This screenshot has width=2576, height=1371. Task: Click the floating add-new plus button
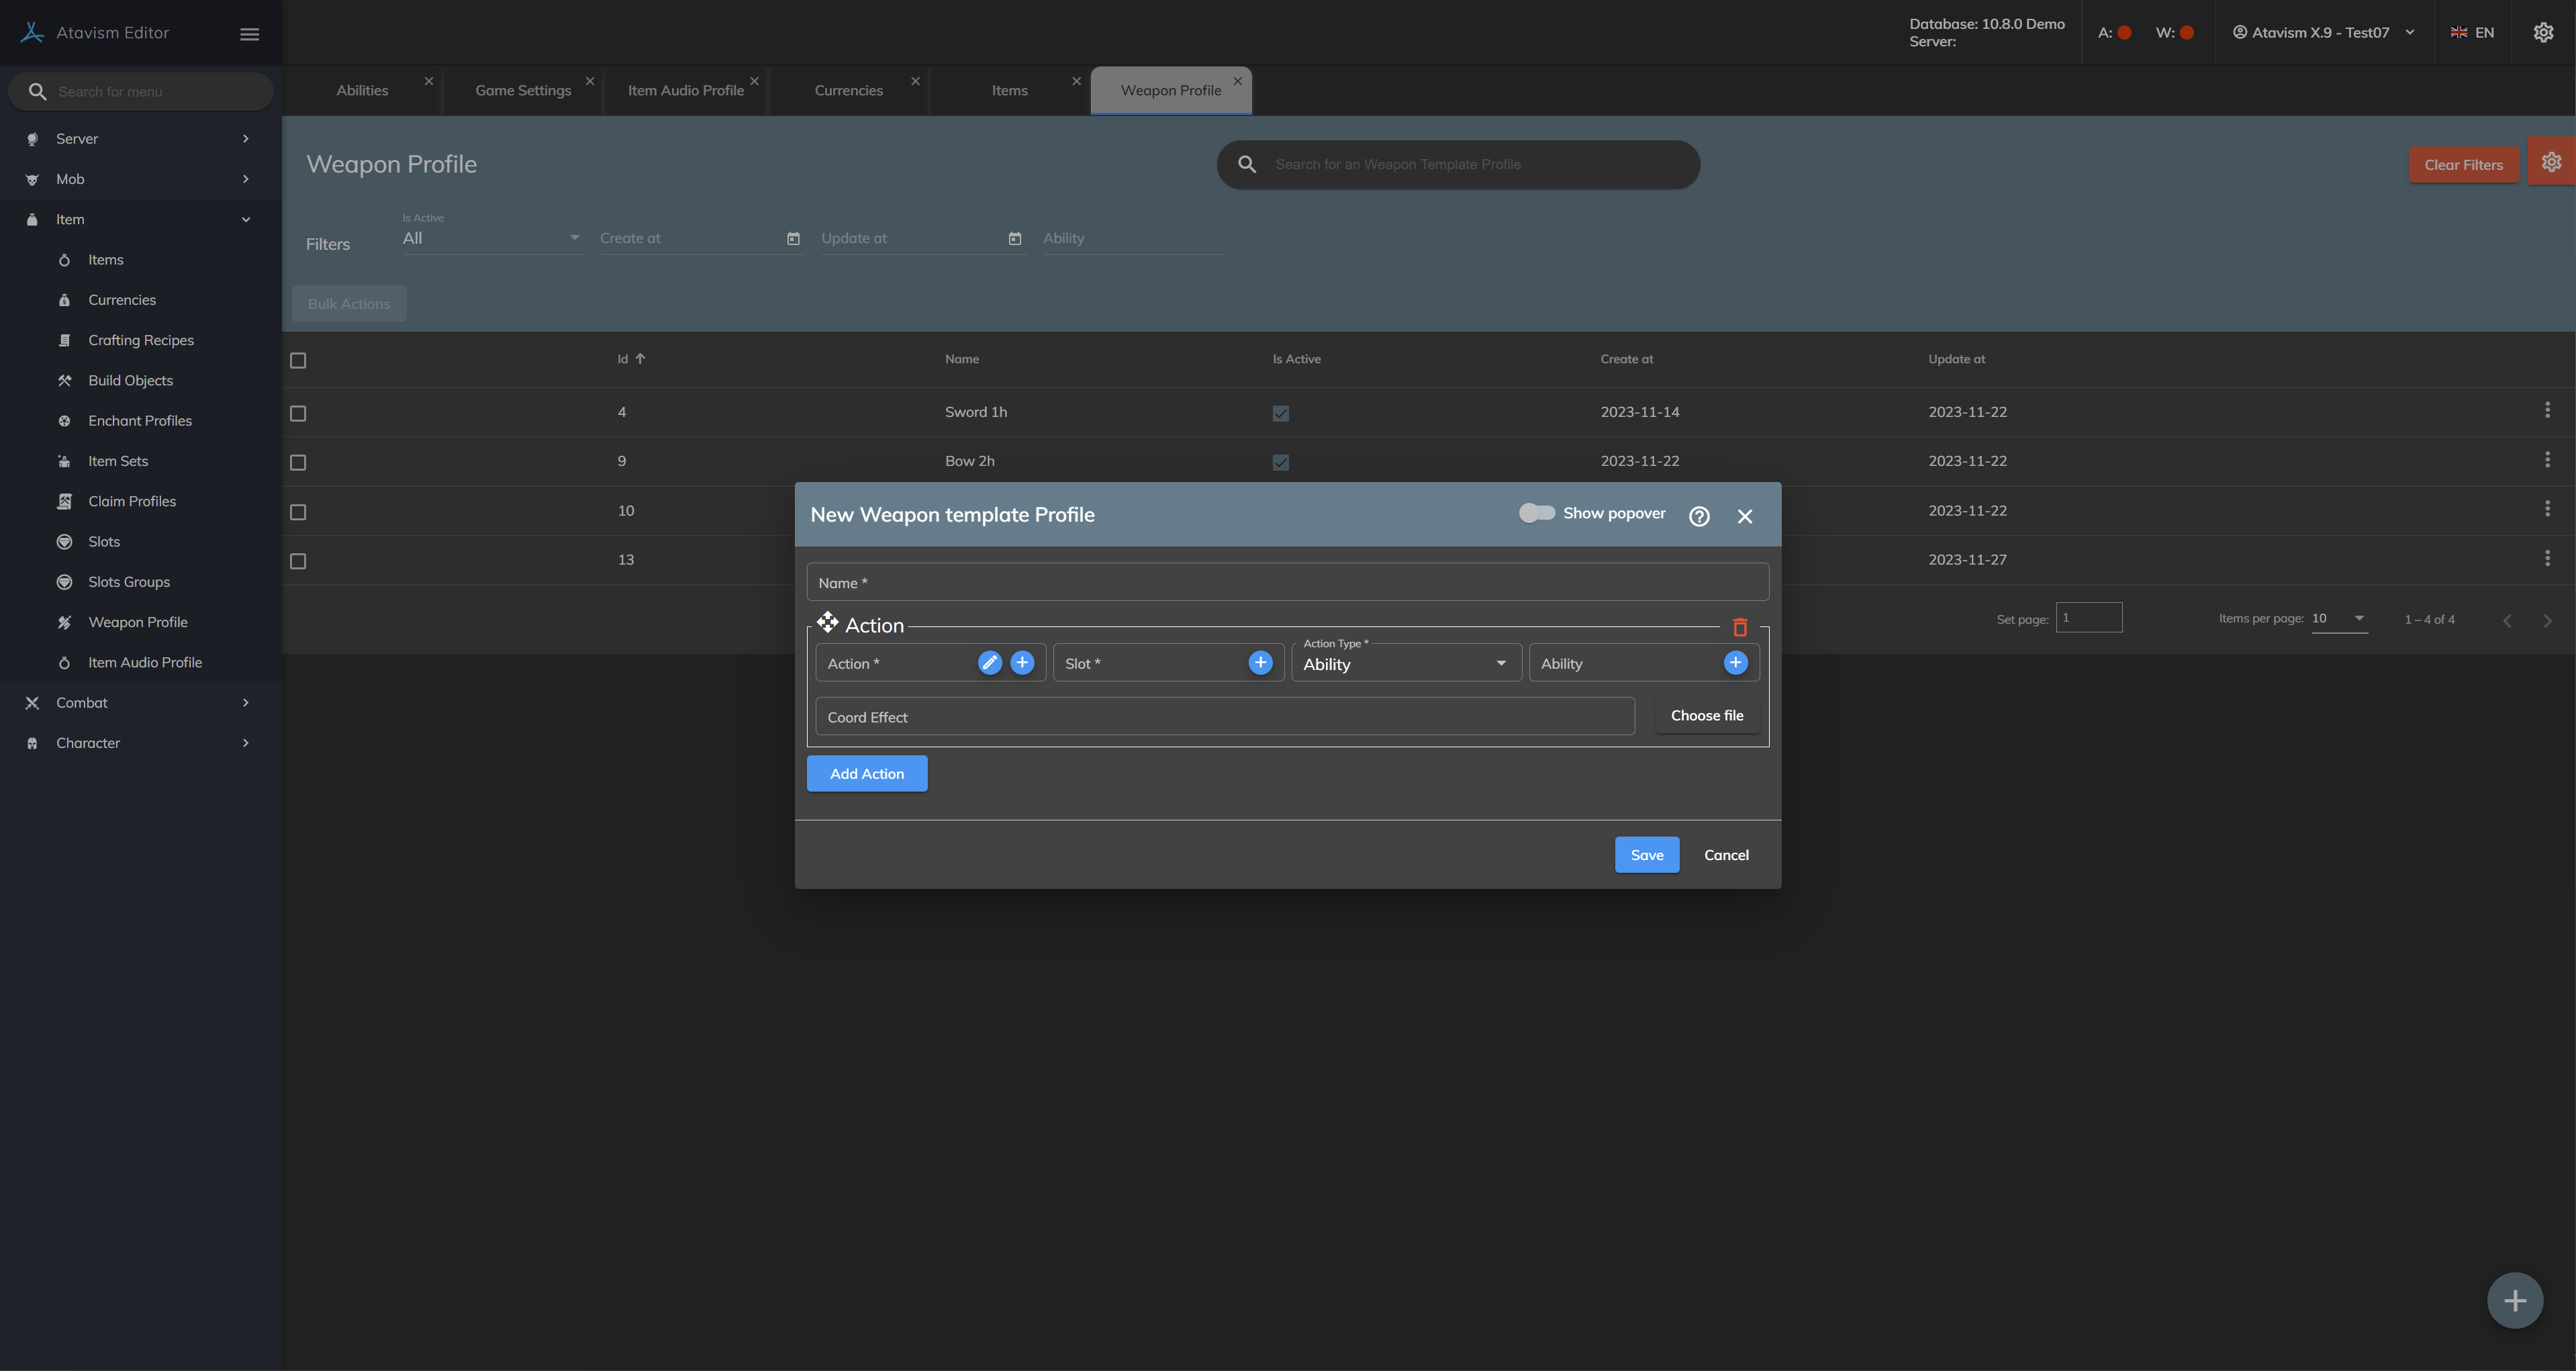pos(2514,1300)
